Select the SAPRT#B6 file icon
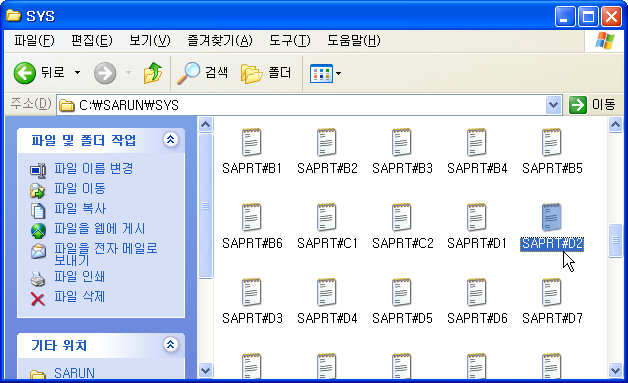The height and width of the screenshot is (383, 628). tap(252, 217)
